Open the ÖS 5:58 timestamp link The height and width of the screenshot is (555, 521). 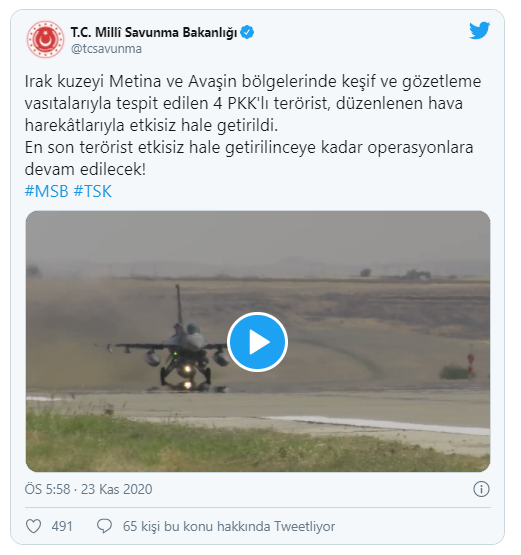click(47, 489)
